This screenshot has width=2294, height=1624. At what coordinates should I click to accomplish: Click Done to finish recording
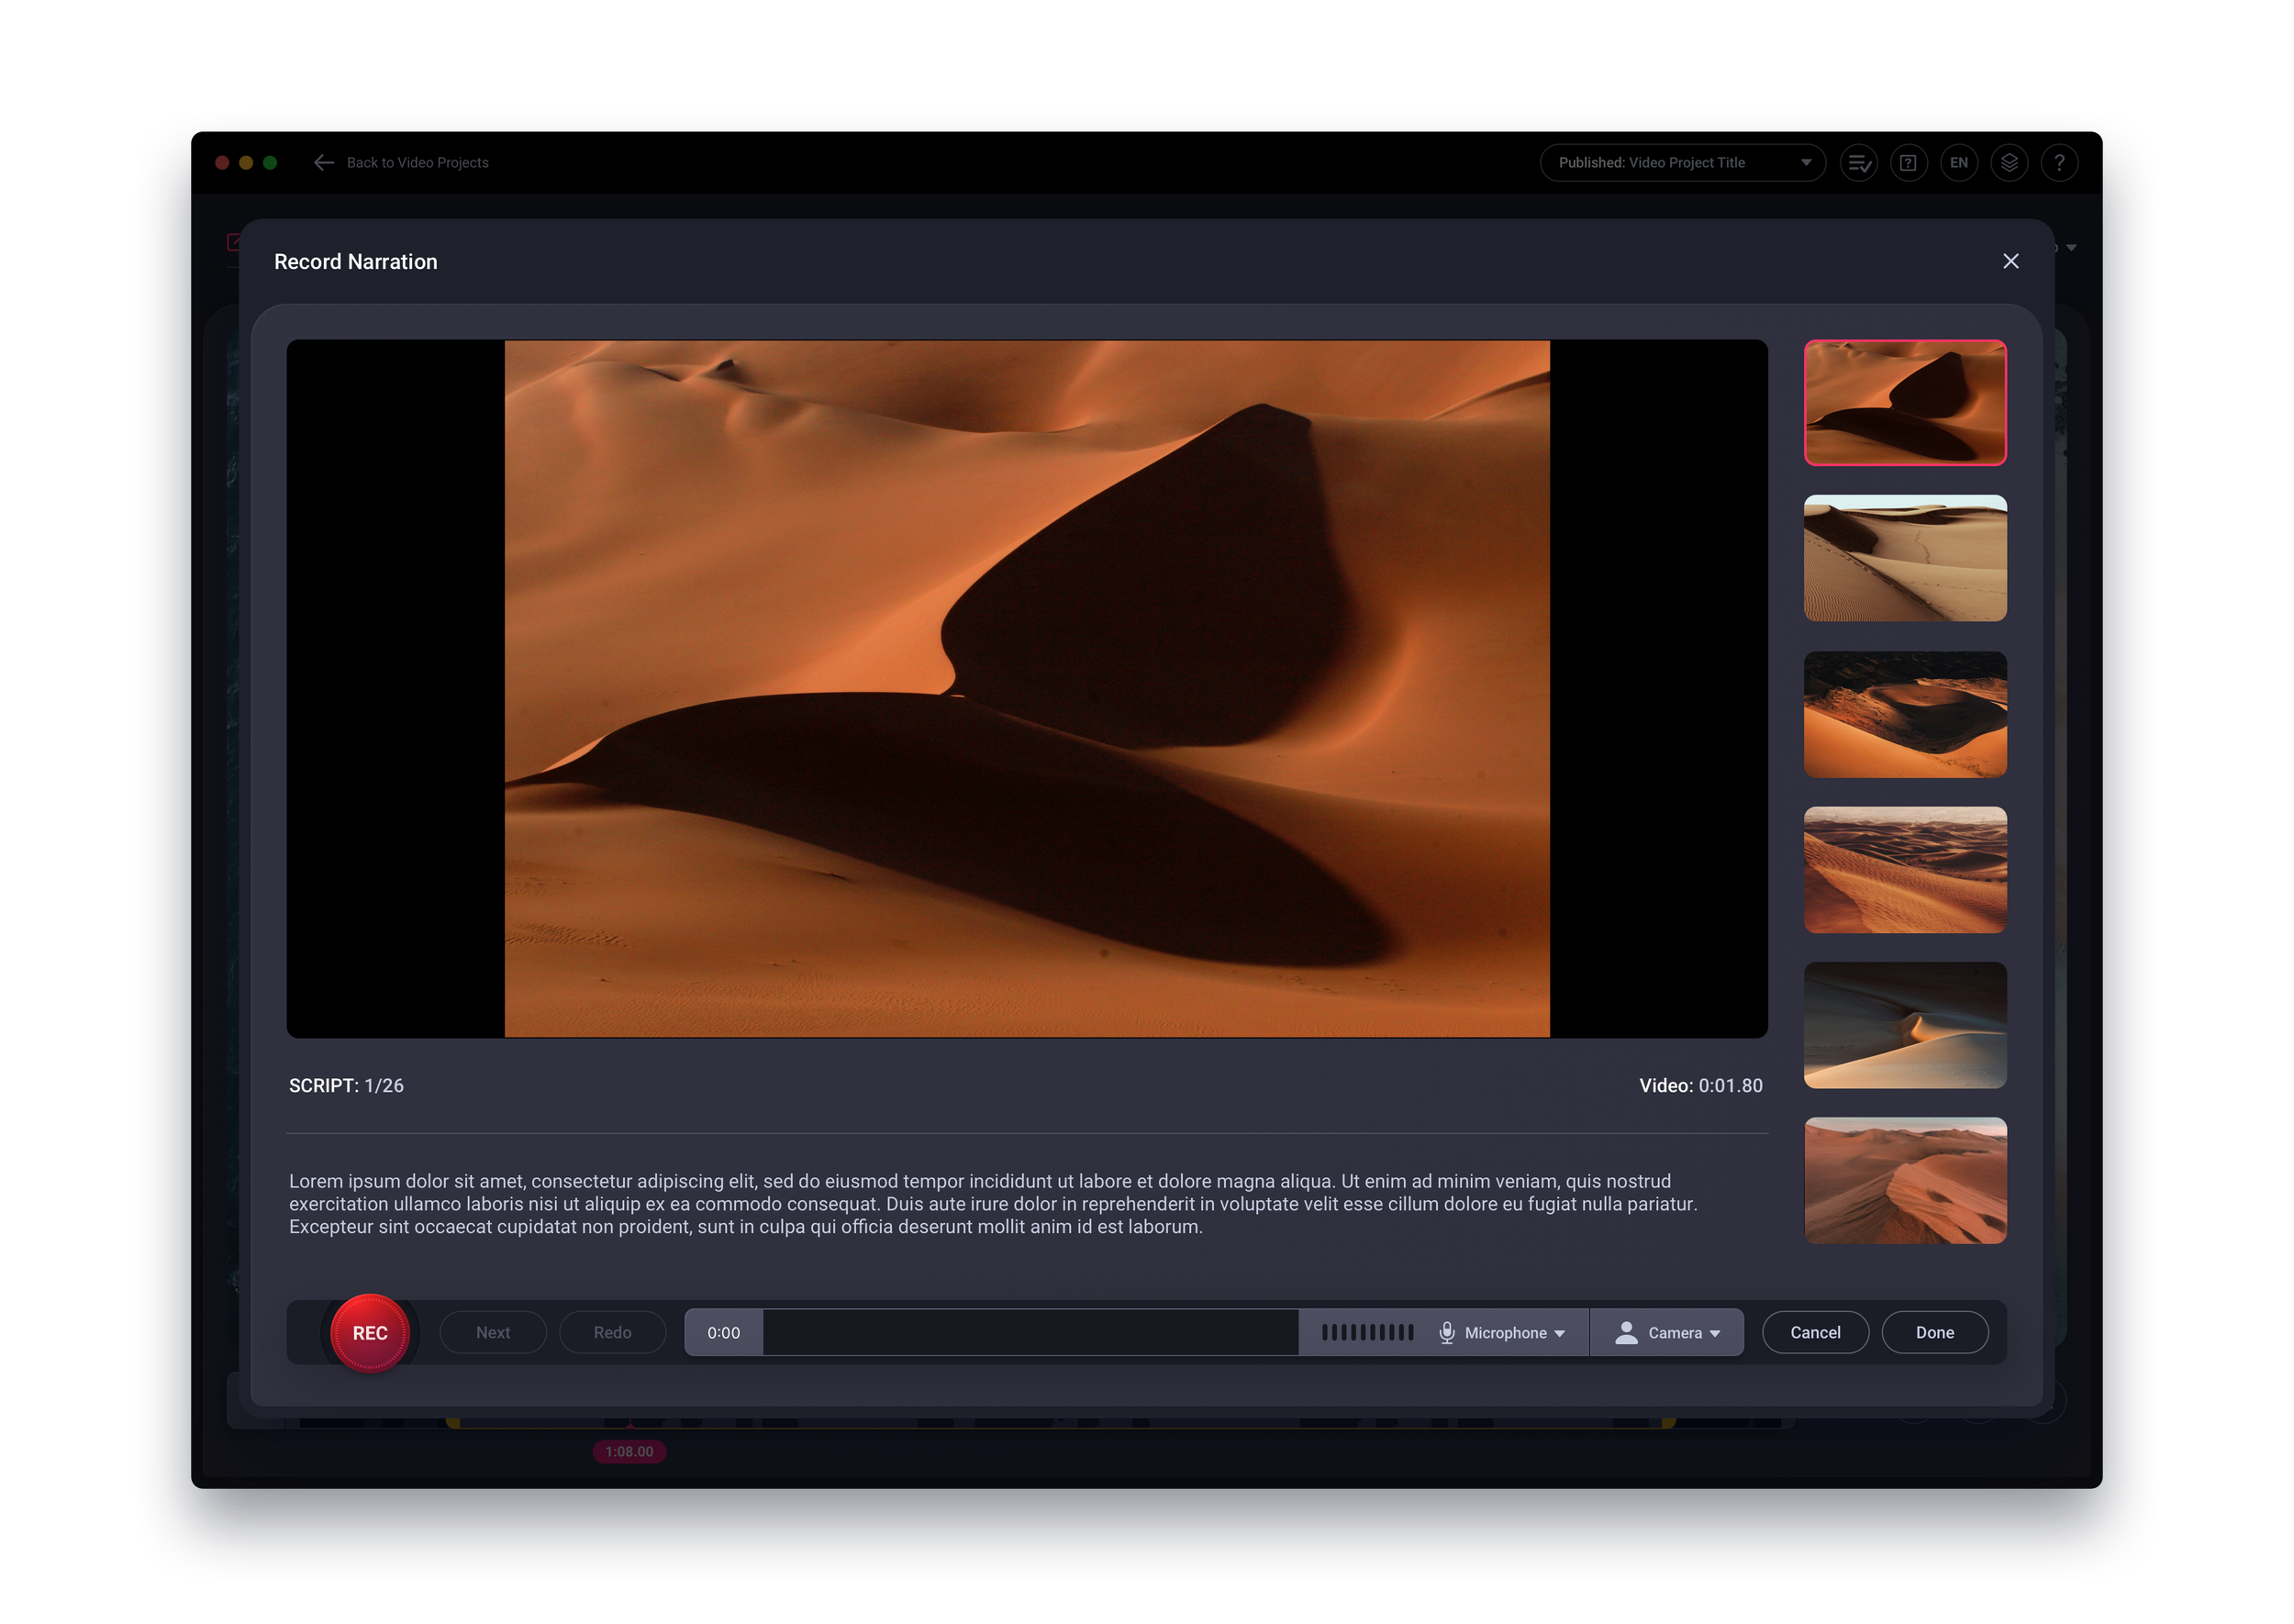click(x=1934, y=1332)
